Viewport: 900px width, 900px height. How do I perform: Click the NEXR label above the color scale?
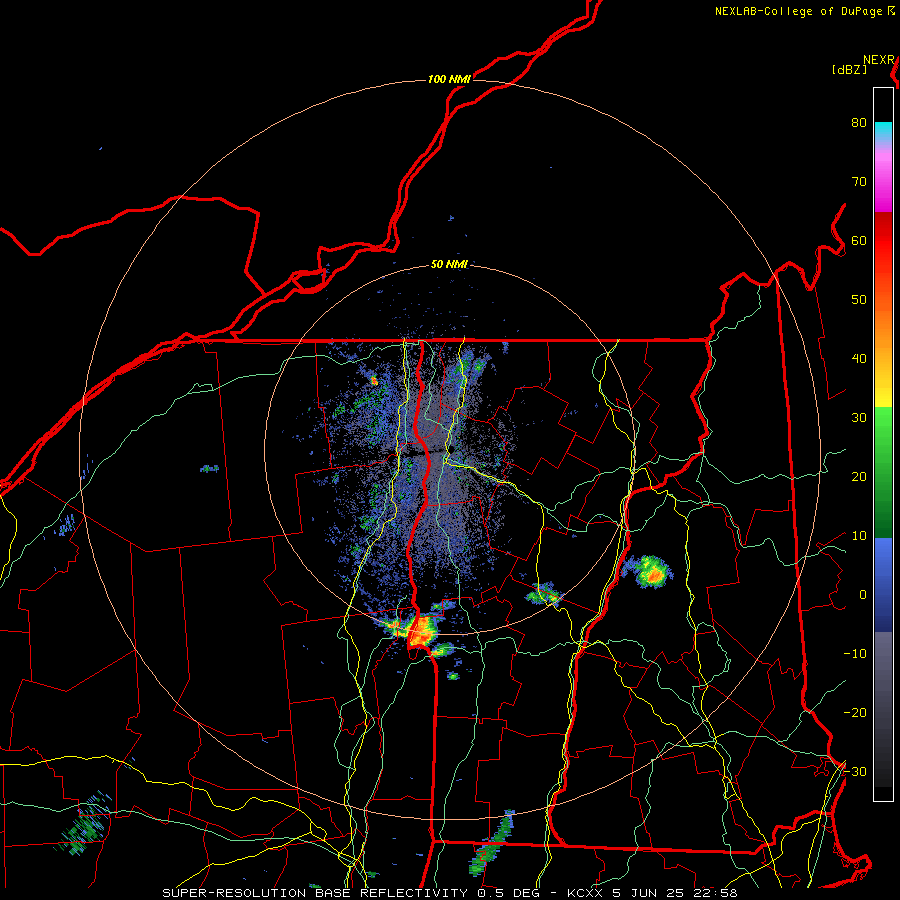879,60
